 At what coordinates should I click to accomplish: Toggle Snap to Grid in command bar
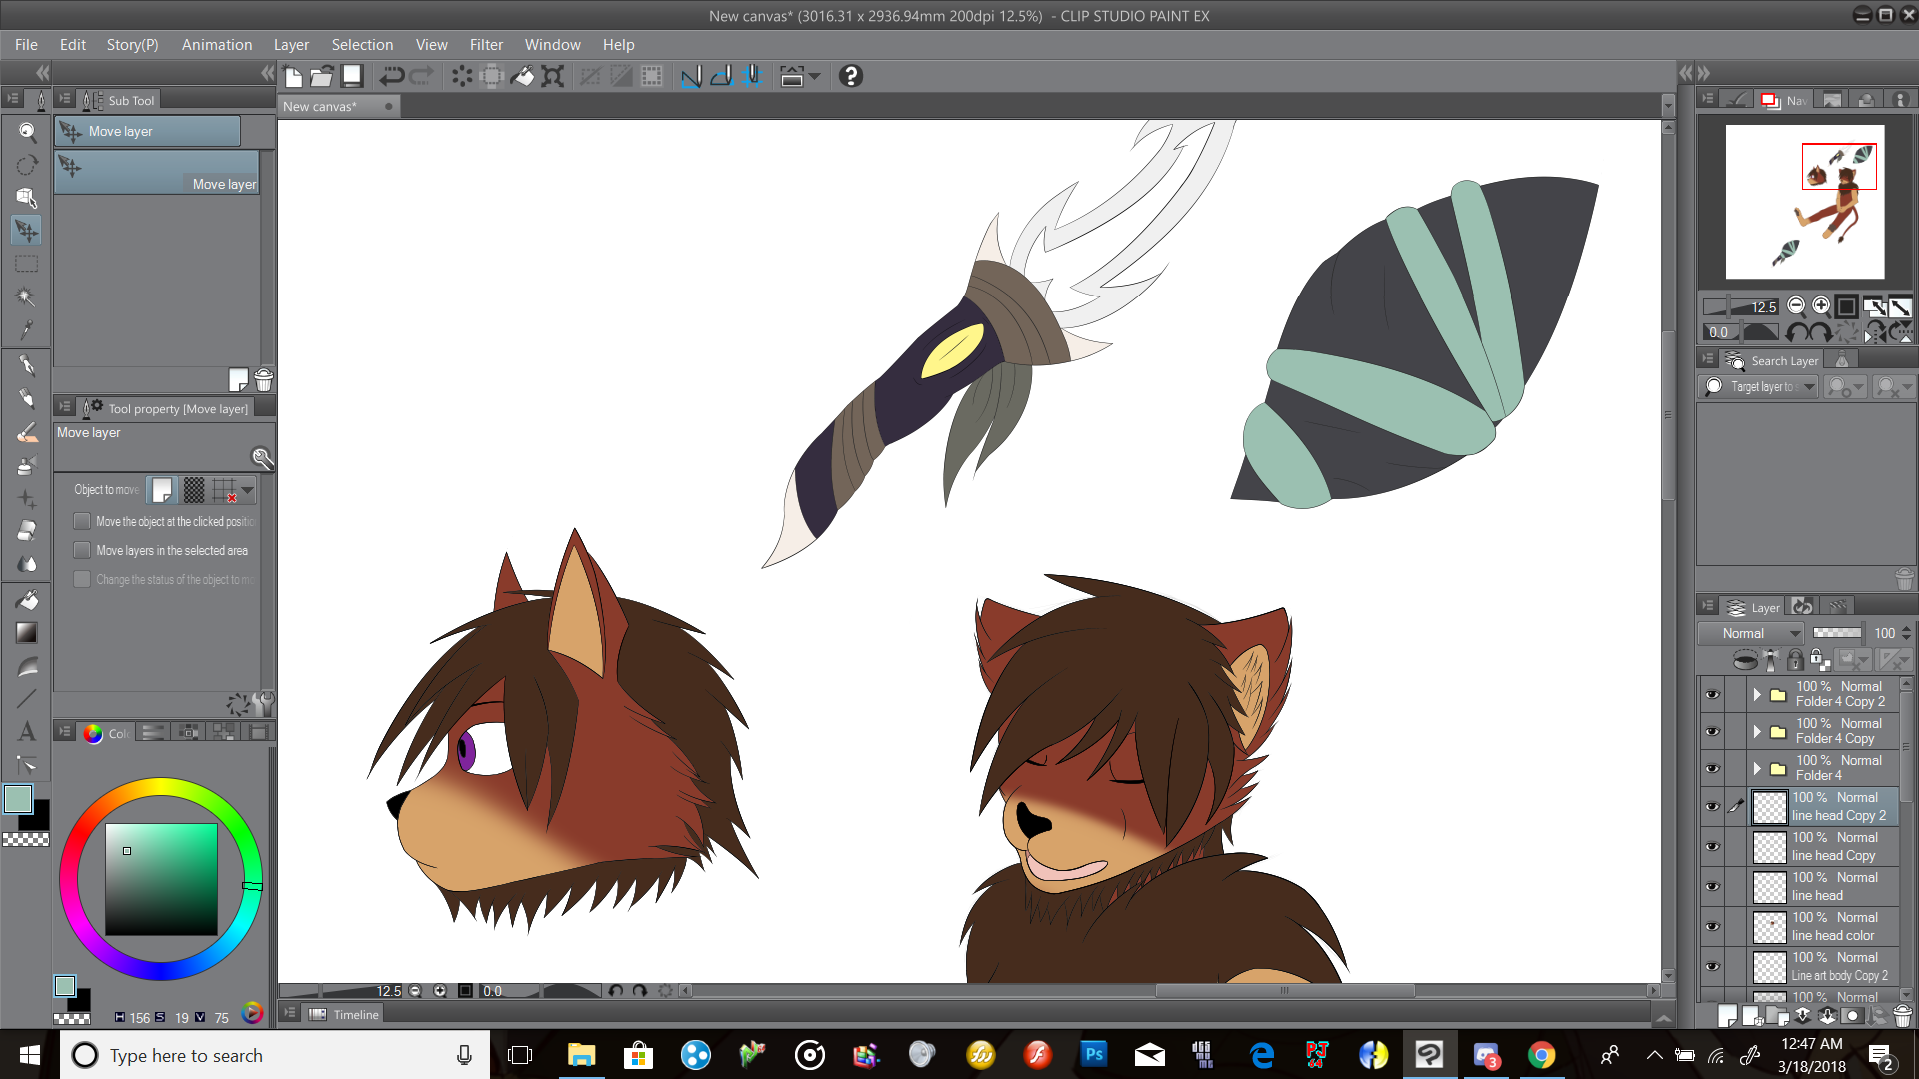pos(753,76)
